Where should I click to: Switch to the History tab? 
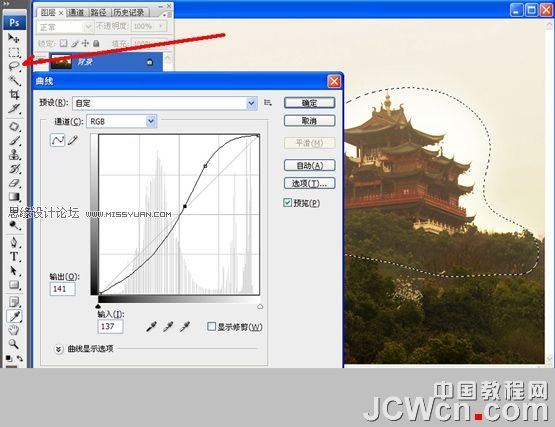[x=129, y=13]
